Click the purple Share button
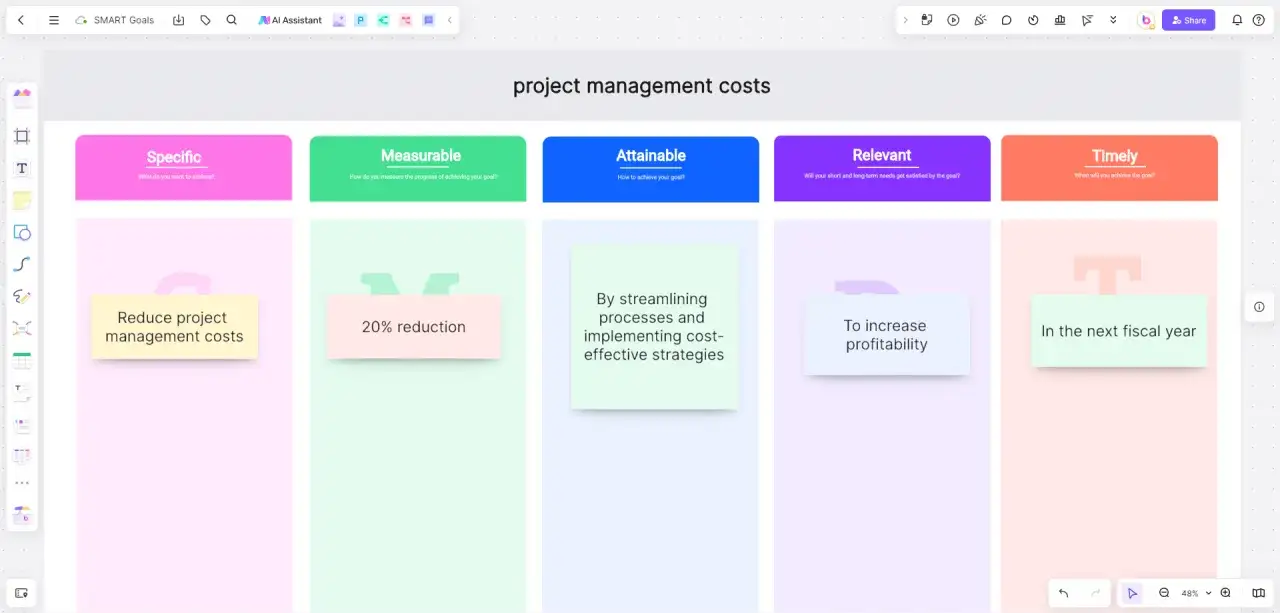The image size is (1280, 613). coord(1188,20)
